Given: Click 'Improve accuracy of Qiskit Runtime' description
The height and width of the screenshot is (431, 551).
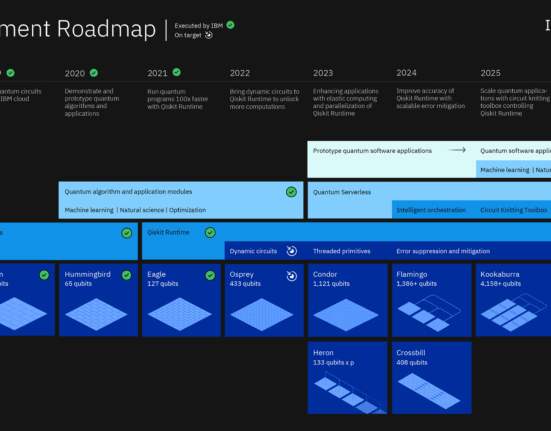Looking at the screenshot, I should [430, 98].
